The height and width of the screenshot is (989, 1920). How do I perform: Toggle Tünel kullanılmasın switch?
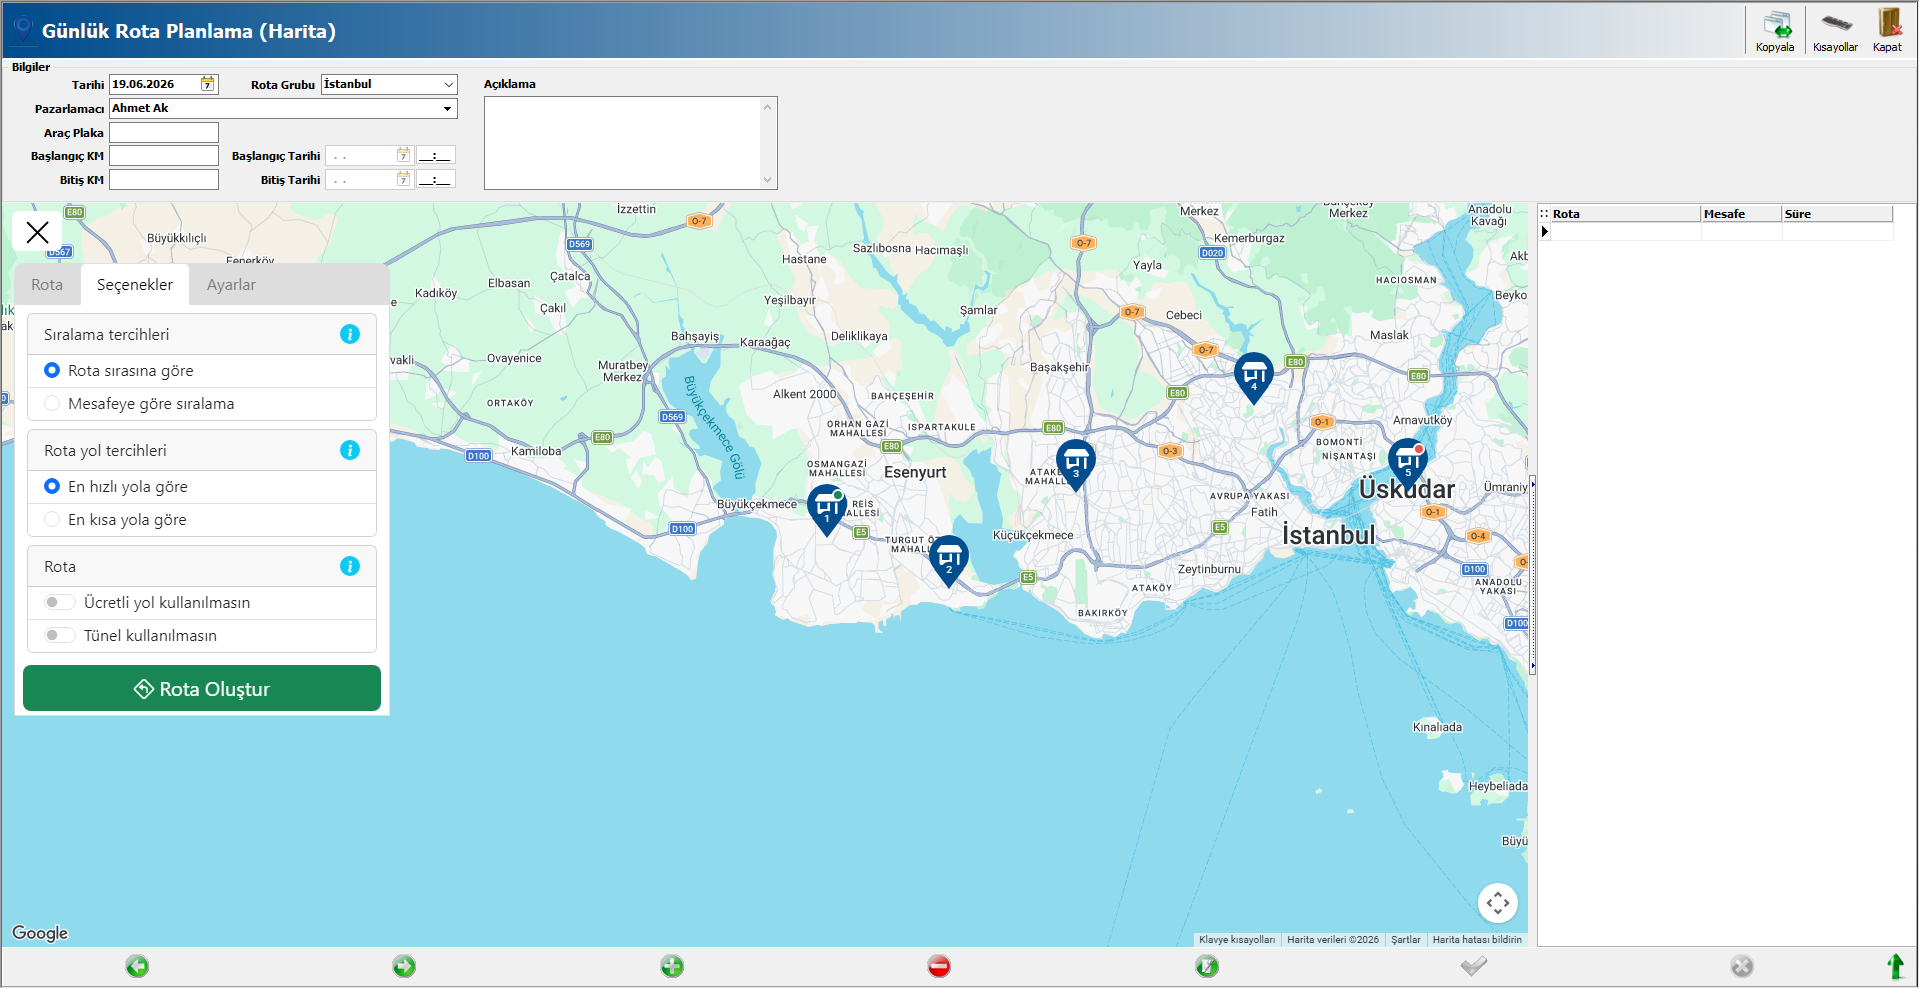click(60, 635)
